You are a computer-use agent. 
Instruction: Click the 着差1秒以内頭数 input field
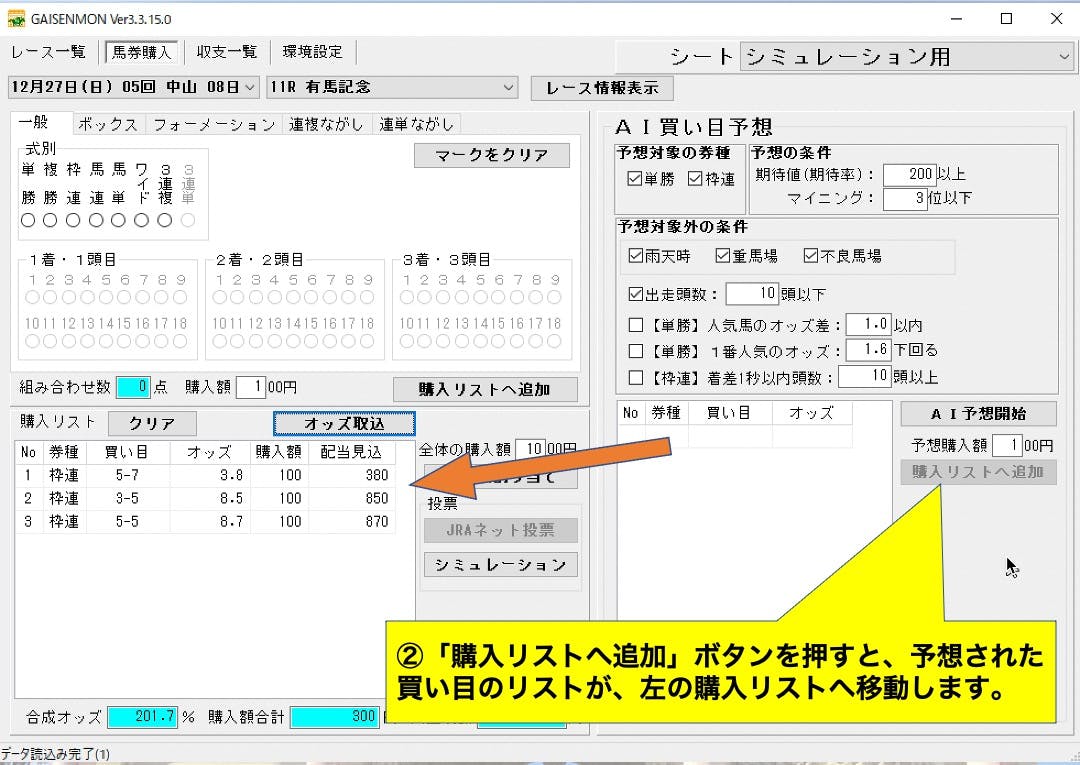(864, 376)
